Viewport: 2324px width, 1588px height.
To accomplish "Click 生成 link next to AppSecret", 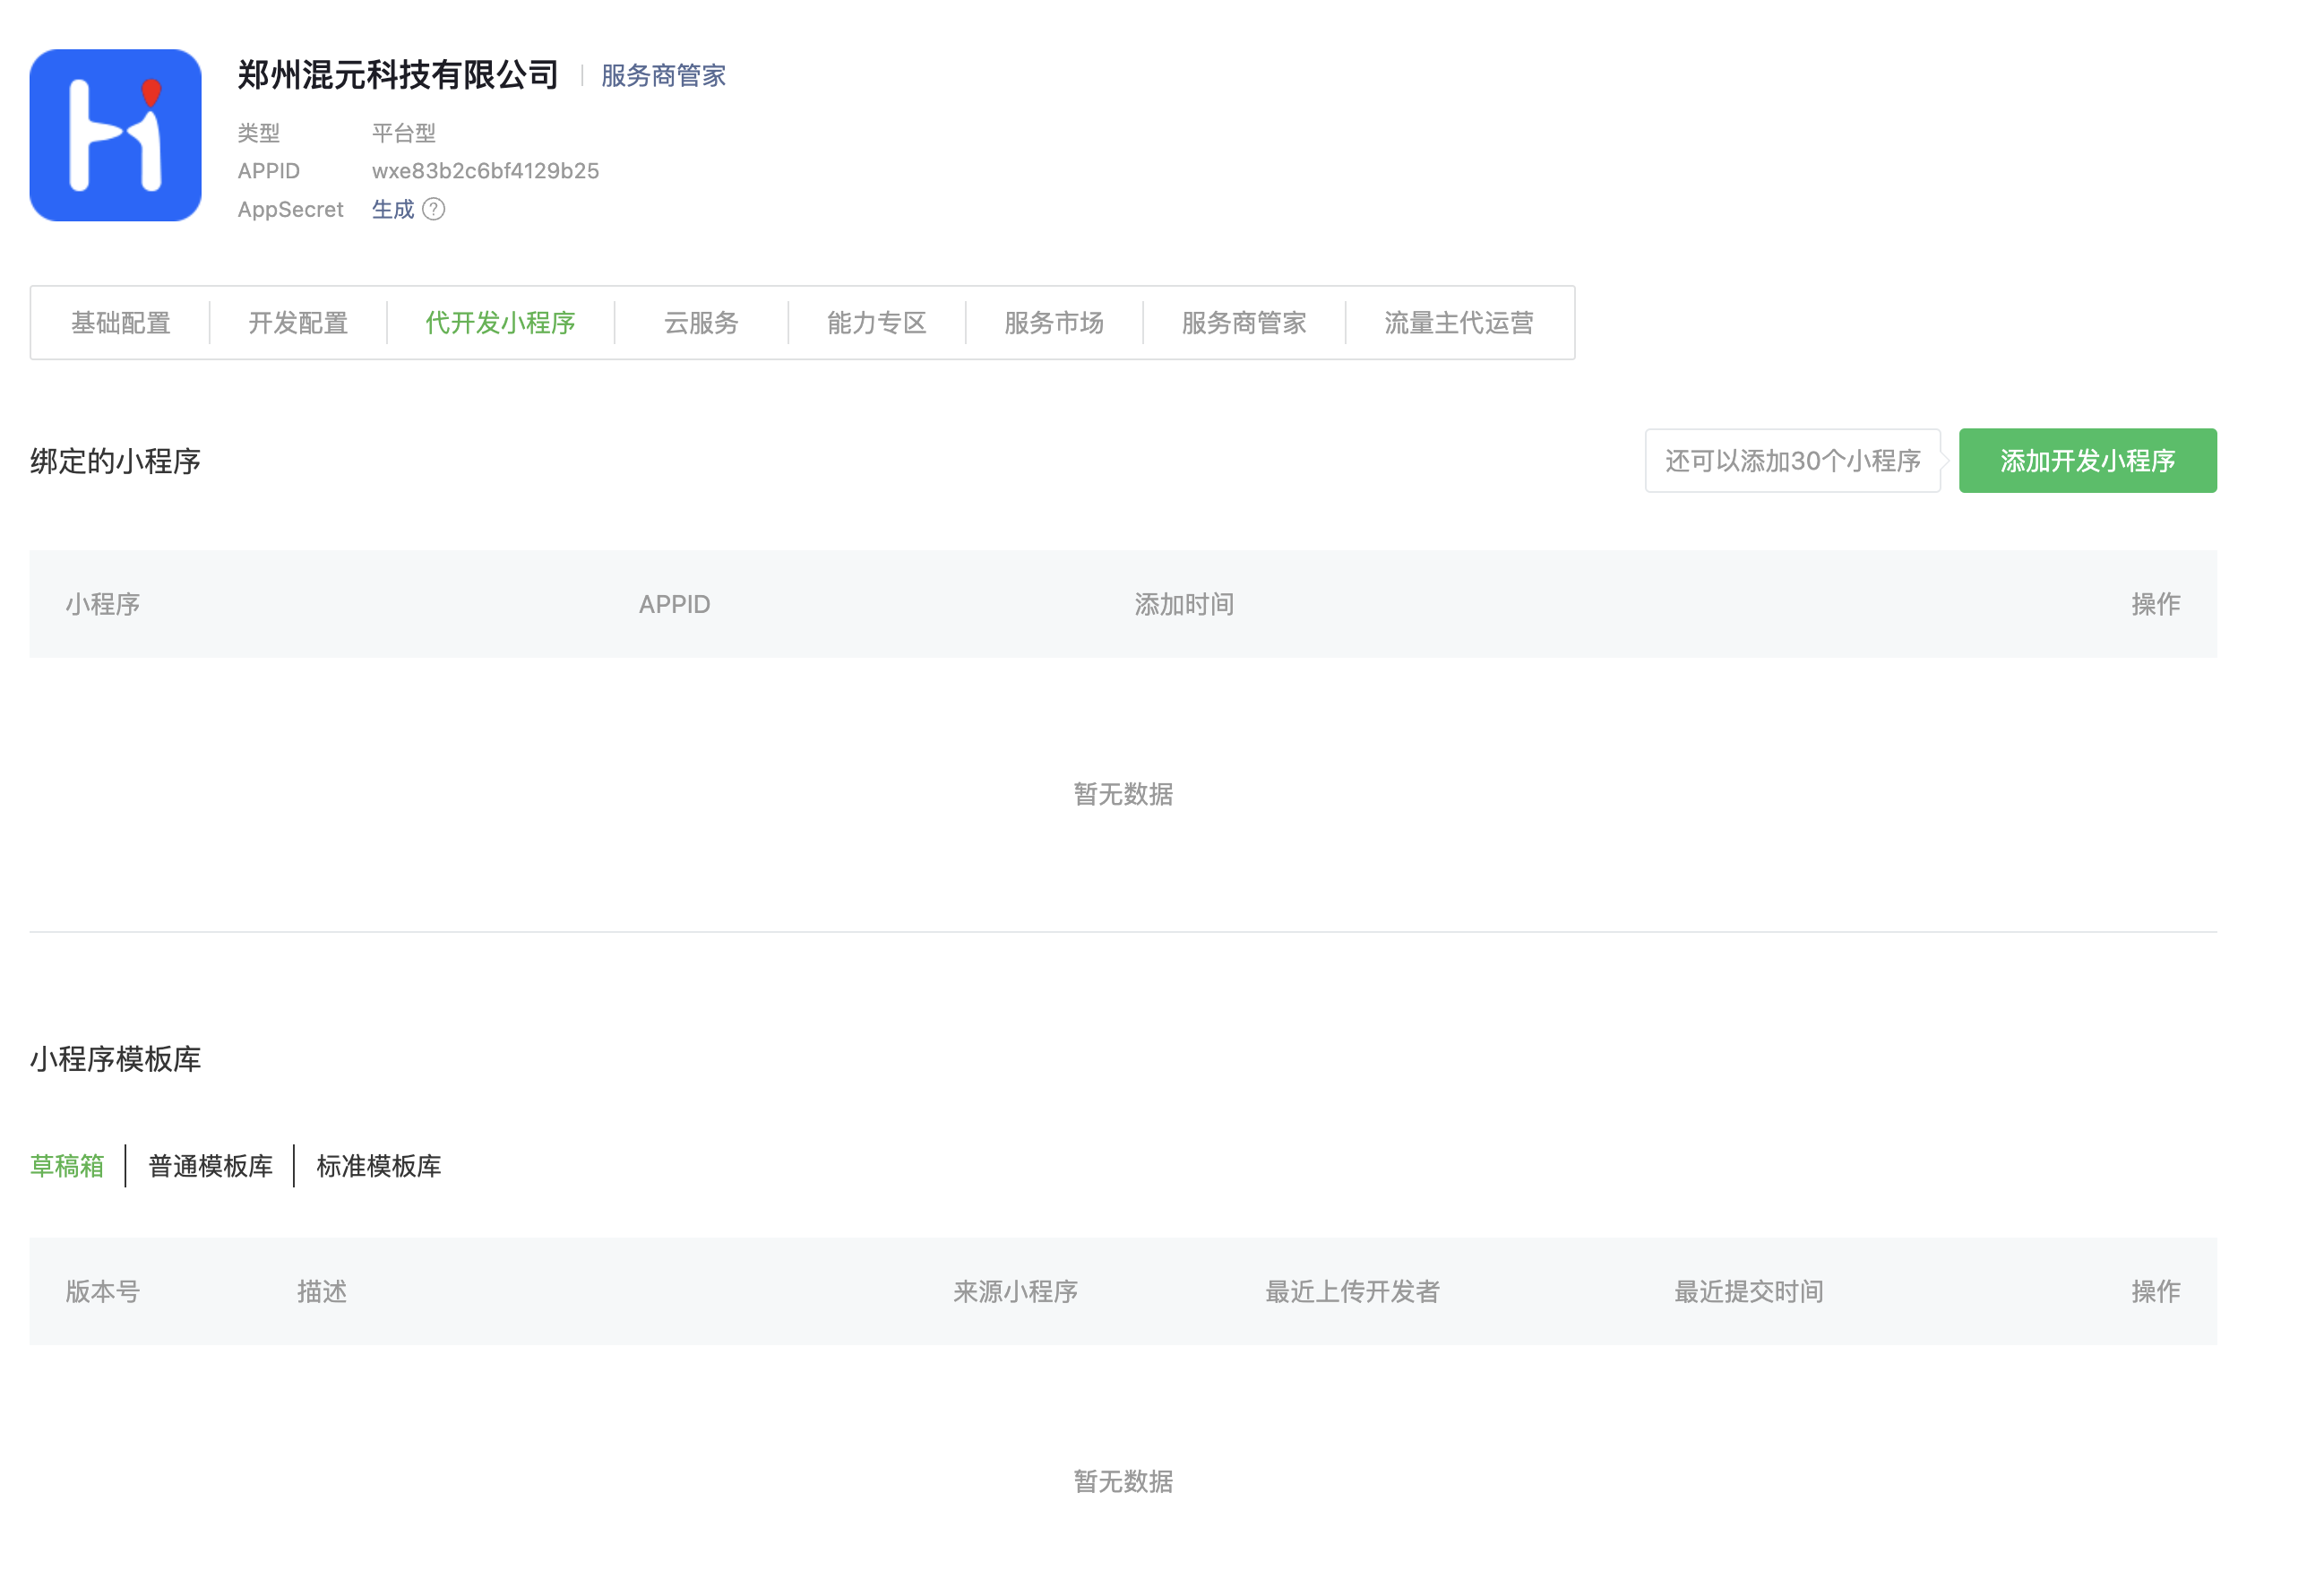I will (392, 209).
